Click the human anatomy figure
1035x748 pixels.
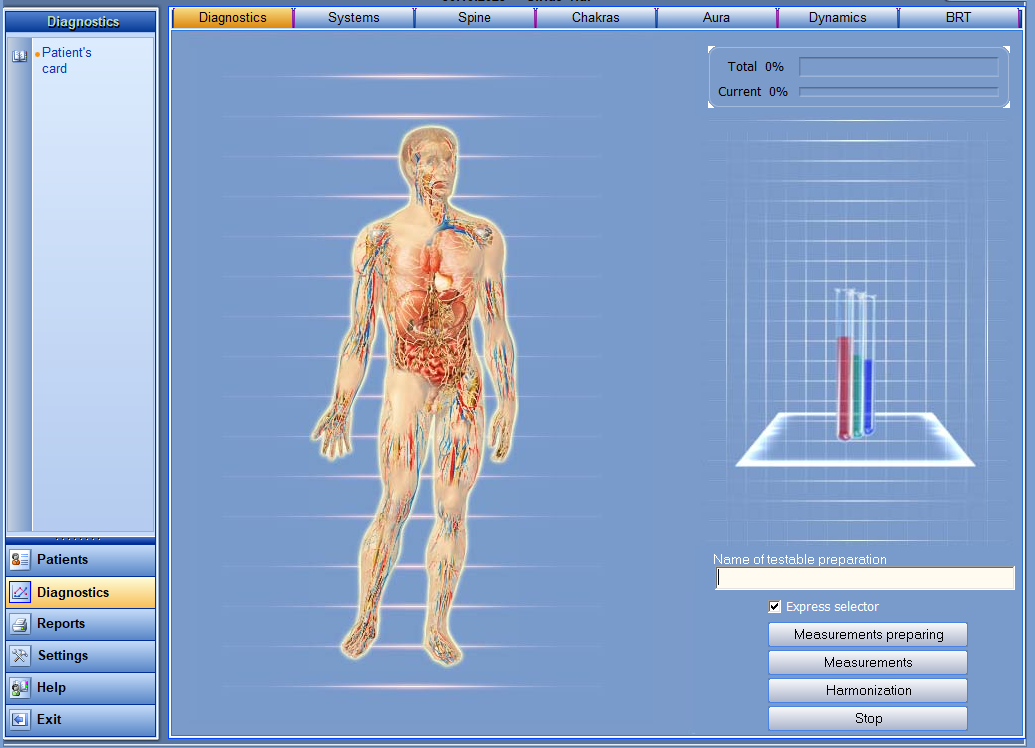coord(415,396)
